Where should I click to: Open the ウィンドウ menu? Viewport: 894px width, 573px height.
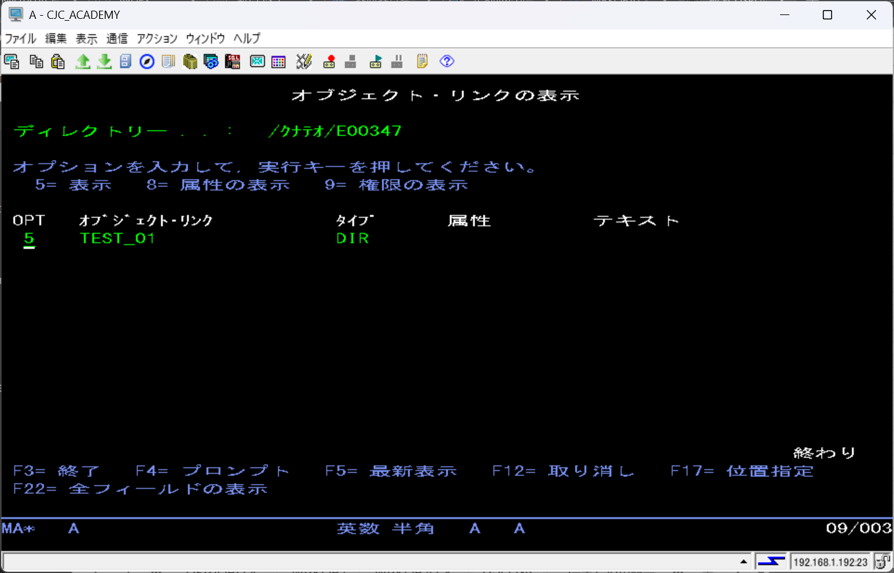click(x=205, y=39)
